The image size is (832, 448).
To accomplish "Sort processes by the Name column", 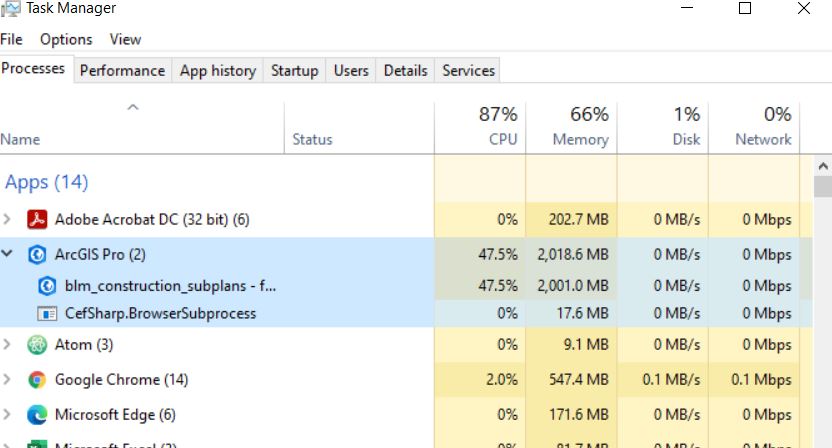I will click(142, 127).
